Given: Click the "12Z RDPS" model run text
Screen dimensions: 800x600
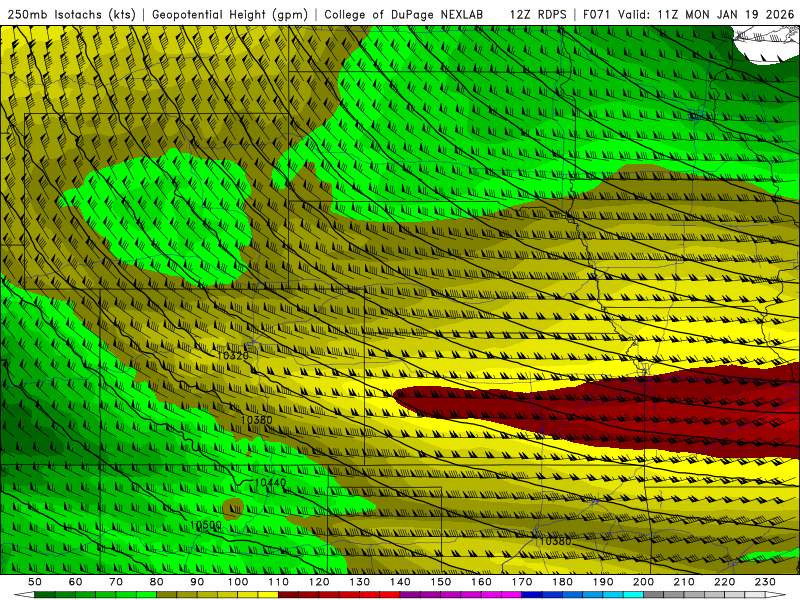Looking at the screenshot, I should [538, 15].
